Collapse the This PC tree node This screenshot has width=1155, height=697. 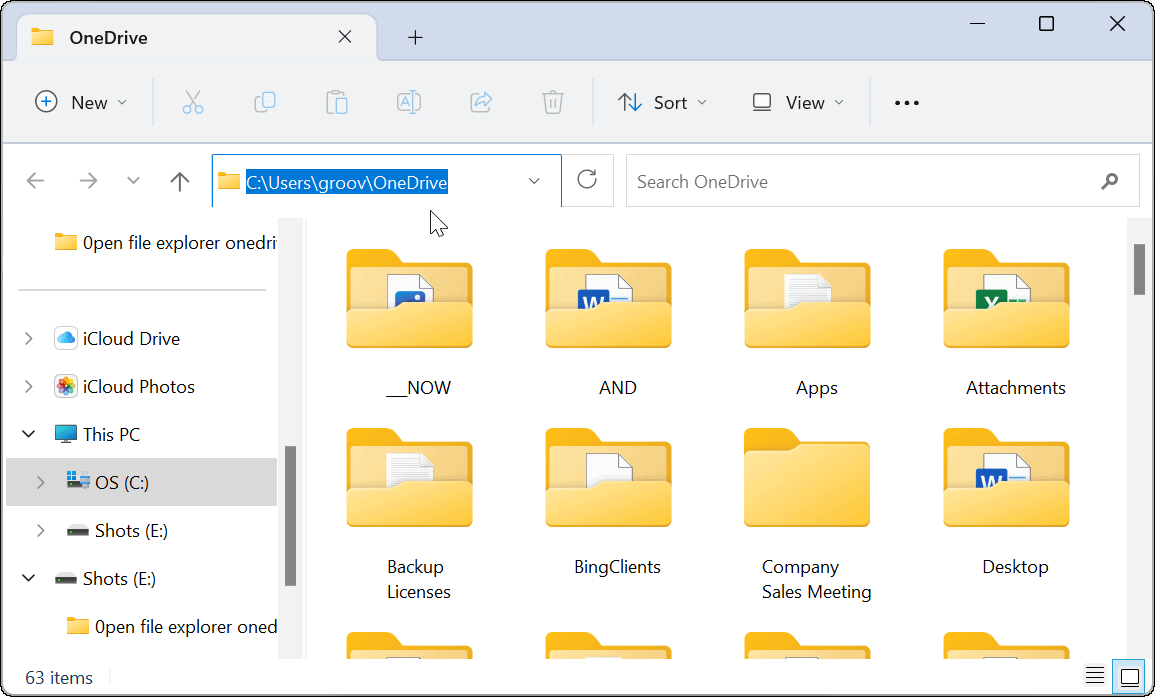coord(29,434)
